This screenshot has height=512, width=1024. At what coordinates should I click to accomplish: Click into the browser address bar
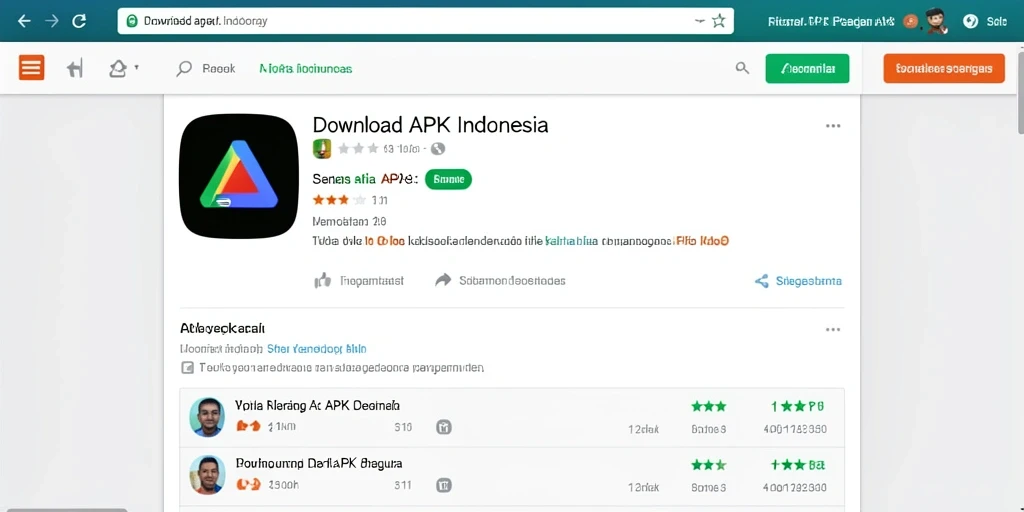pyautogui.click(x=425, y=21)
